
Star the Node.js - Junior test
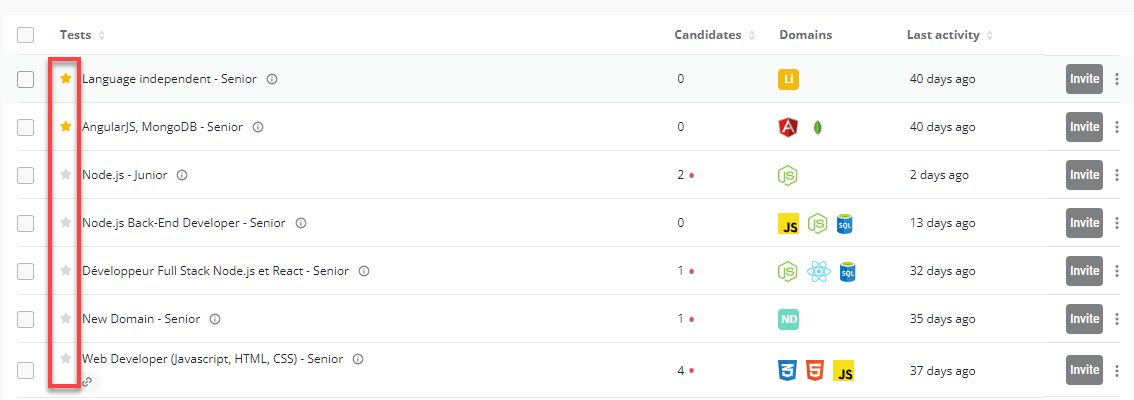point(66,174)
